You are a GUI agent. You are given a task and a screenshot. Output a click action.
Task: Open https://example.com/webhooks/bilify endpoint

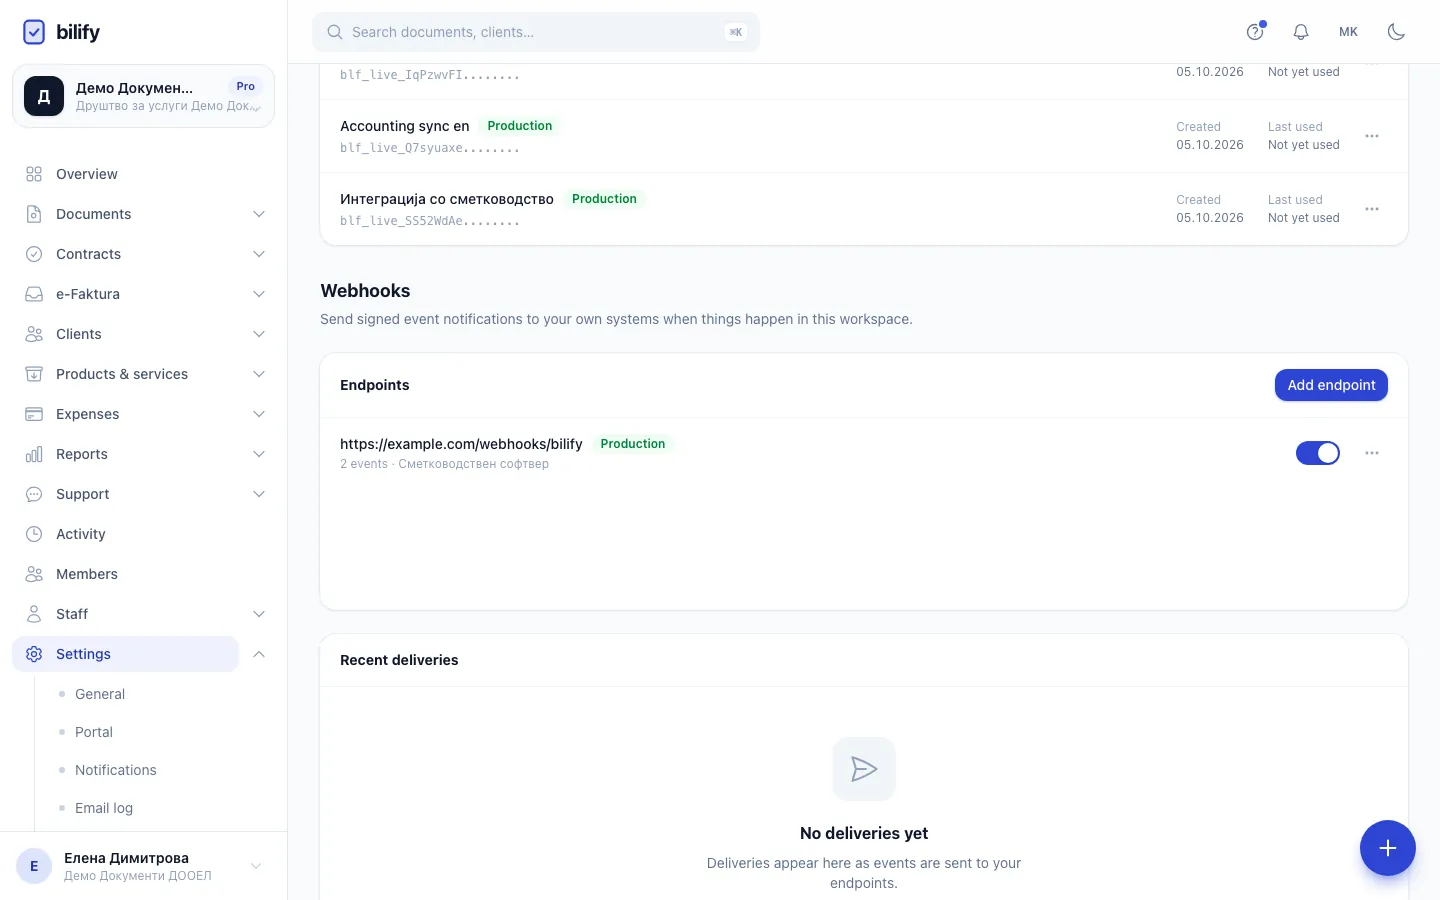click(x=461, y=444)
